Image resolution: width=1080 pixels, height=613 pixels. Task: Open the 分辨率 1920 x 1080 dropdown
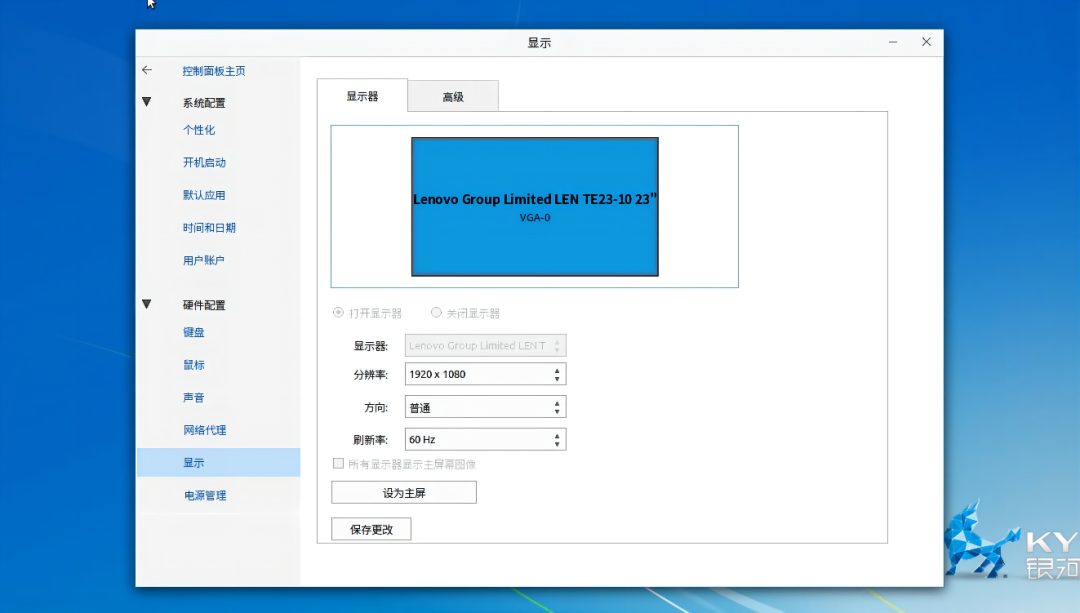(x=486, y=374)
